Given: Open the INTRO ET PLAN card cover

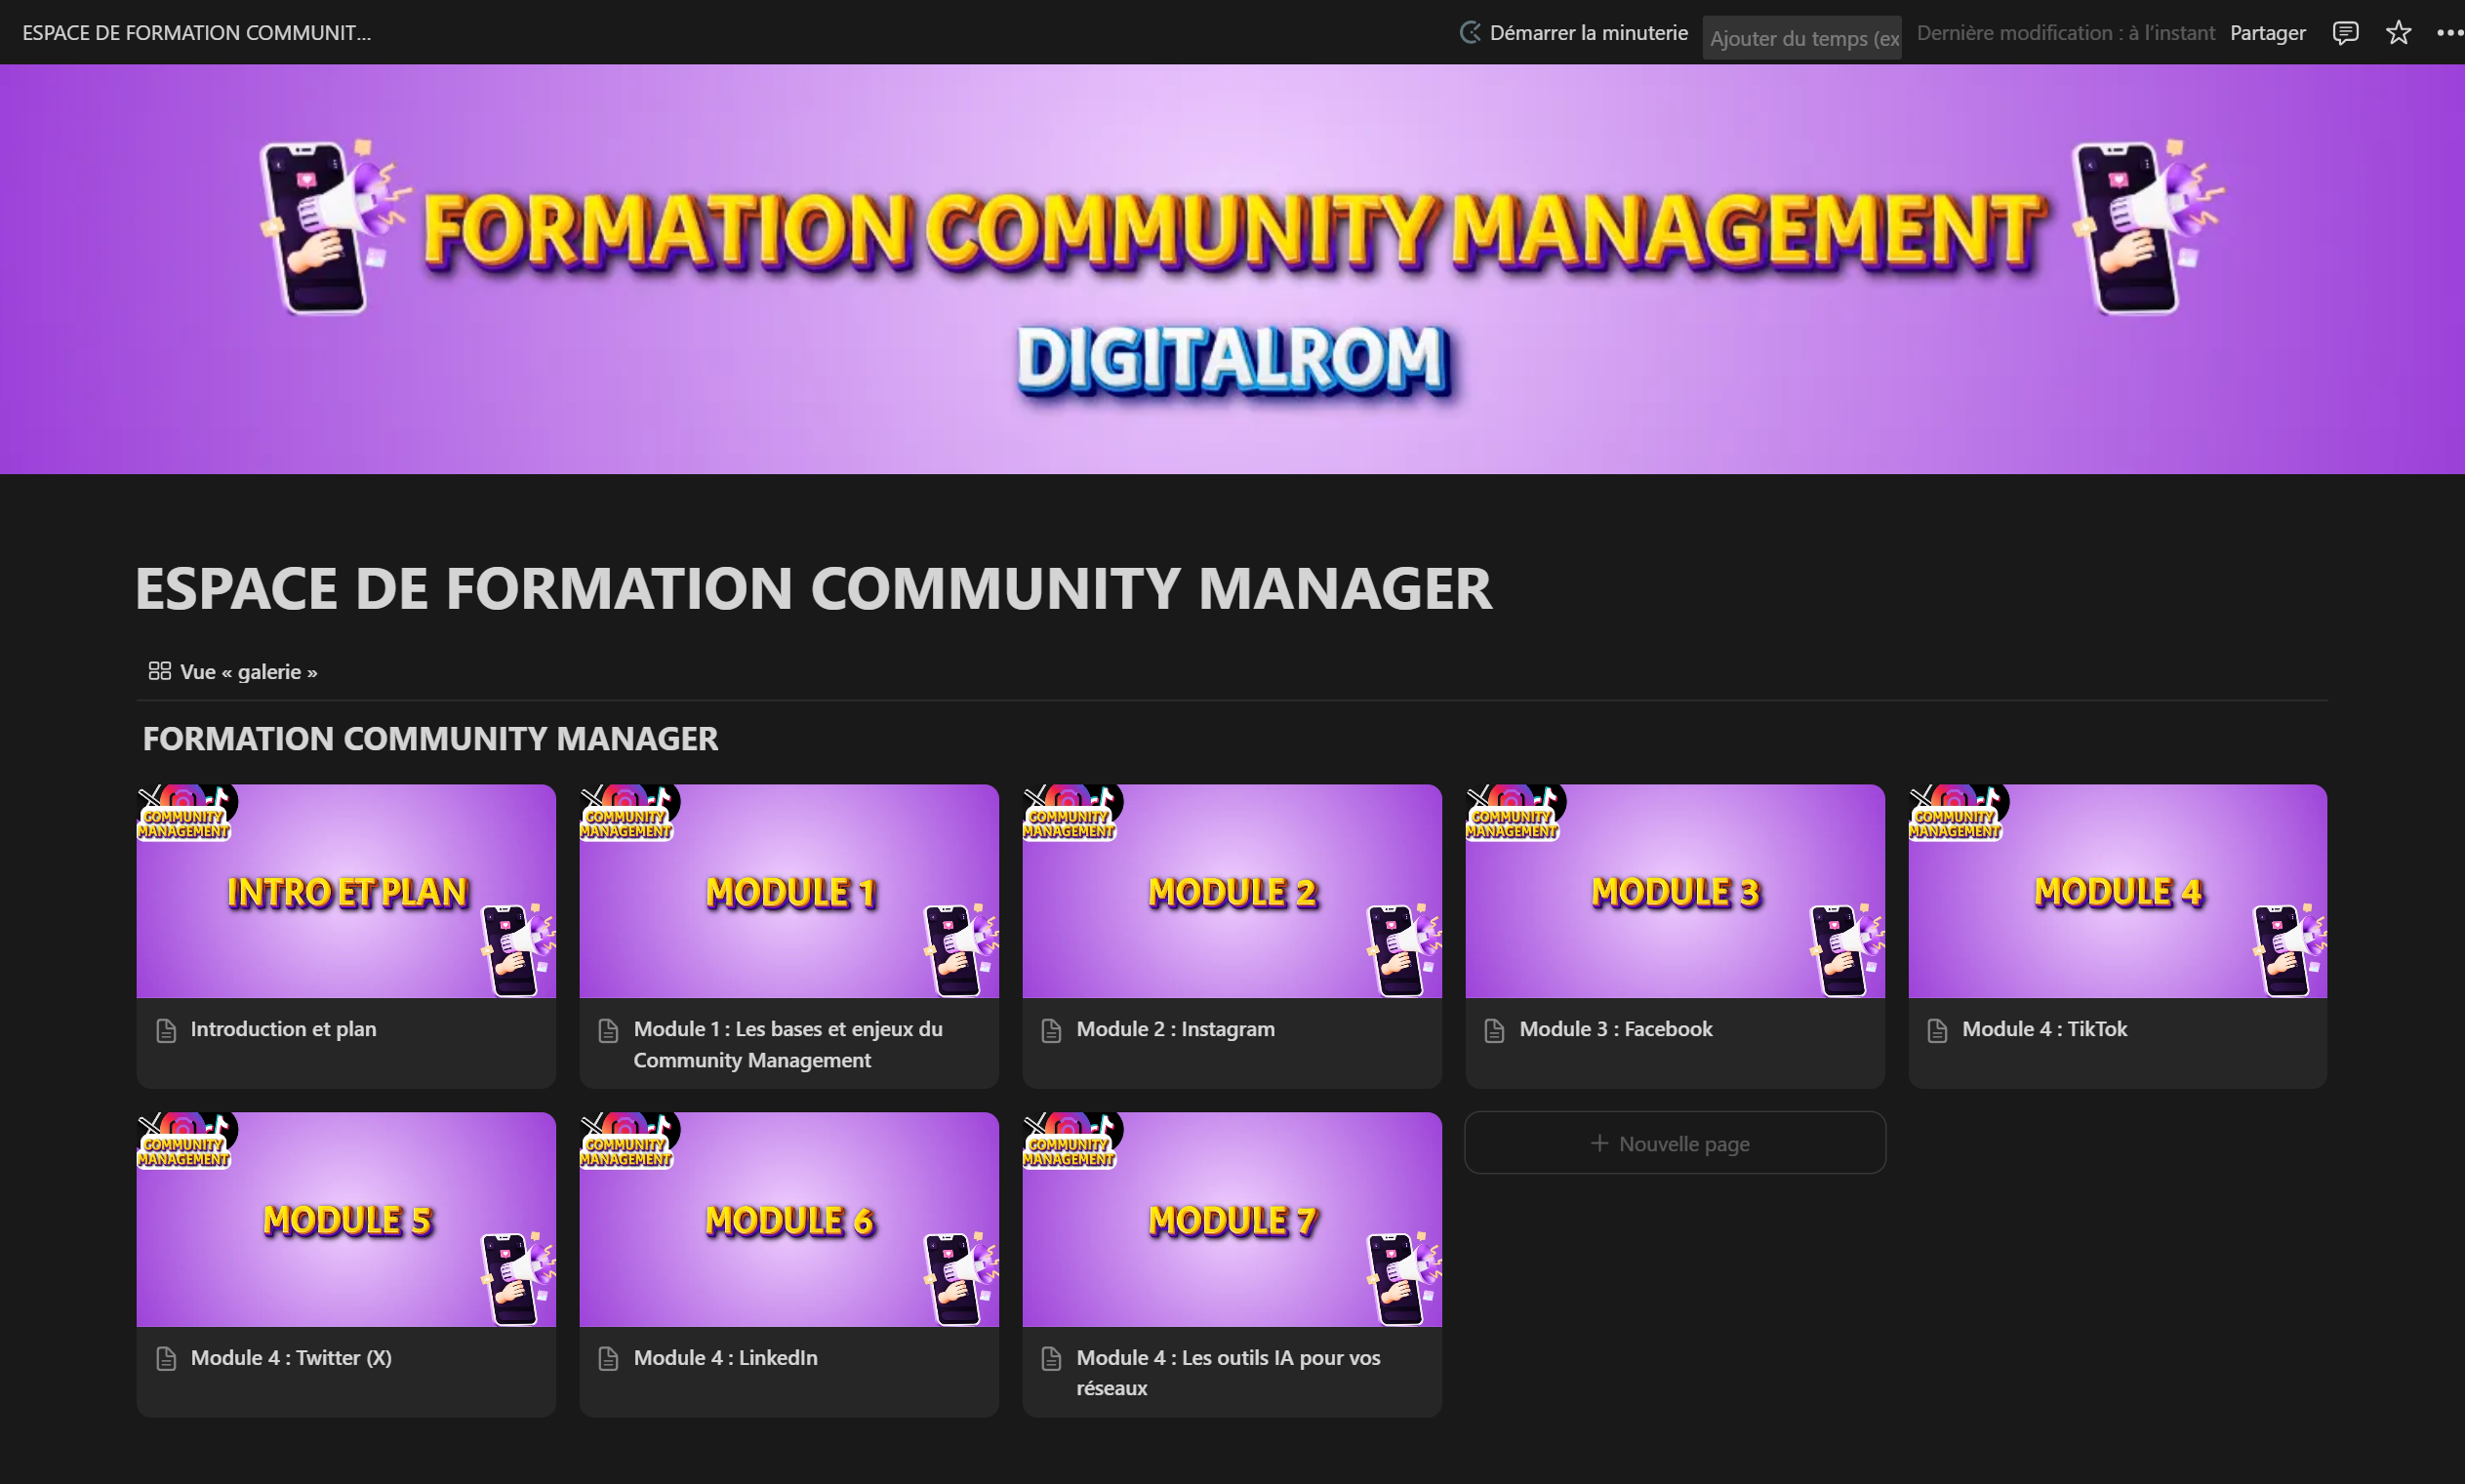Looking at the screenshot, I should [346, 891].
